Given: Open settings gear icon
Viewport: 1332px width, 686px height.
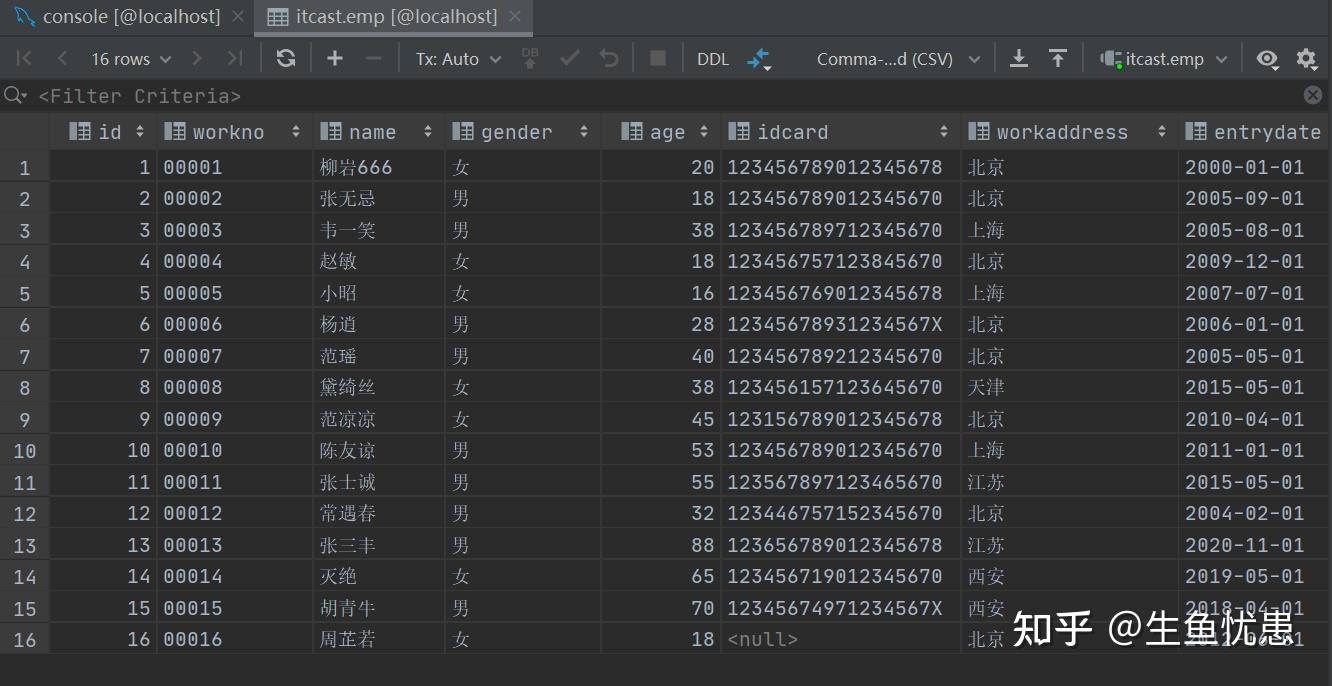Looking at the screenshot, I should [1306, 59].
